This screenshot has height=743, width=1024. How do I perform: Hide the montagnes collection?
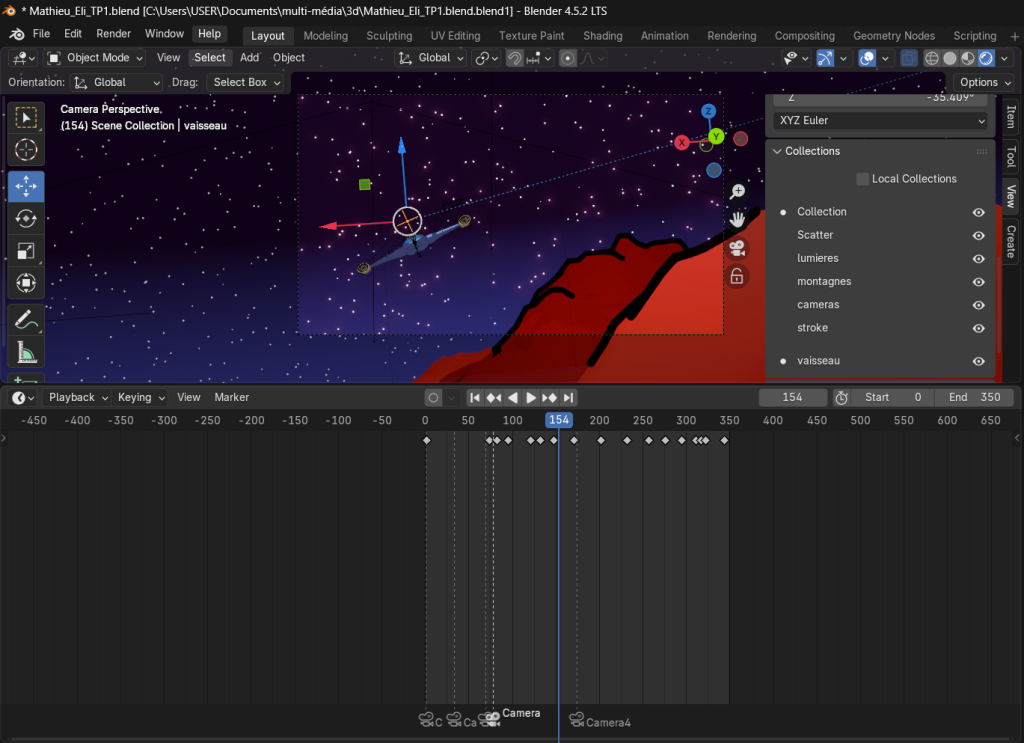tap(979, 282)
